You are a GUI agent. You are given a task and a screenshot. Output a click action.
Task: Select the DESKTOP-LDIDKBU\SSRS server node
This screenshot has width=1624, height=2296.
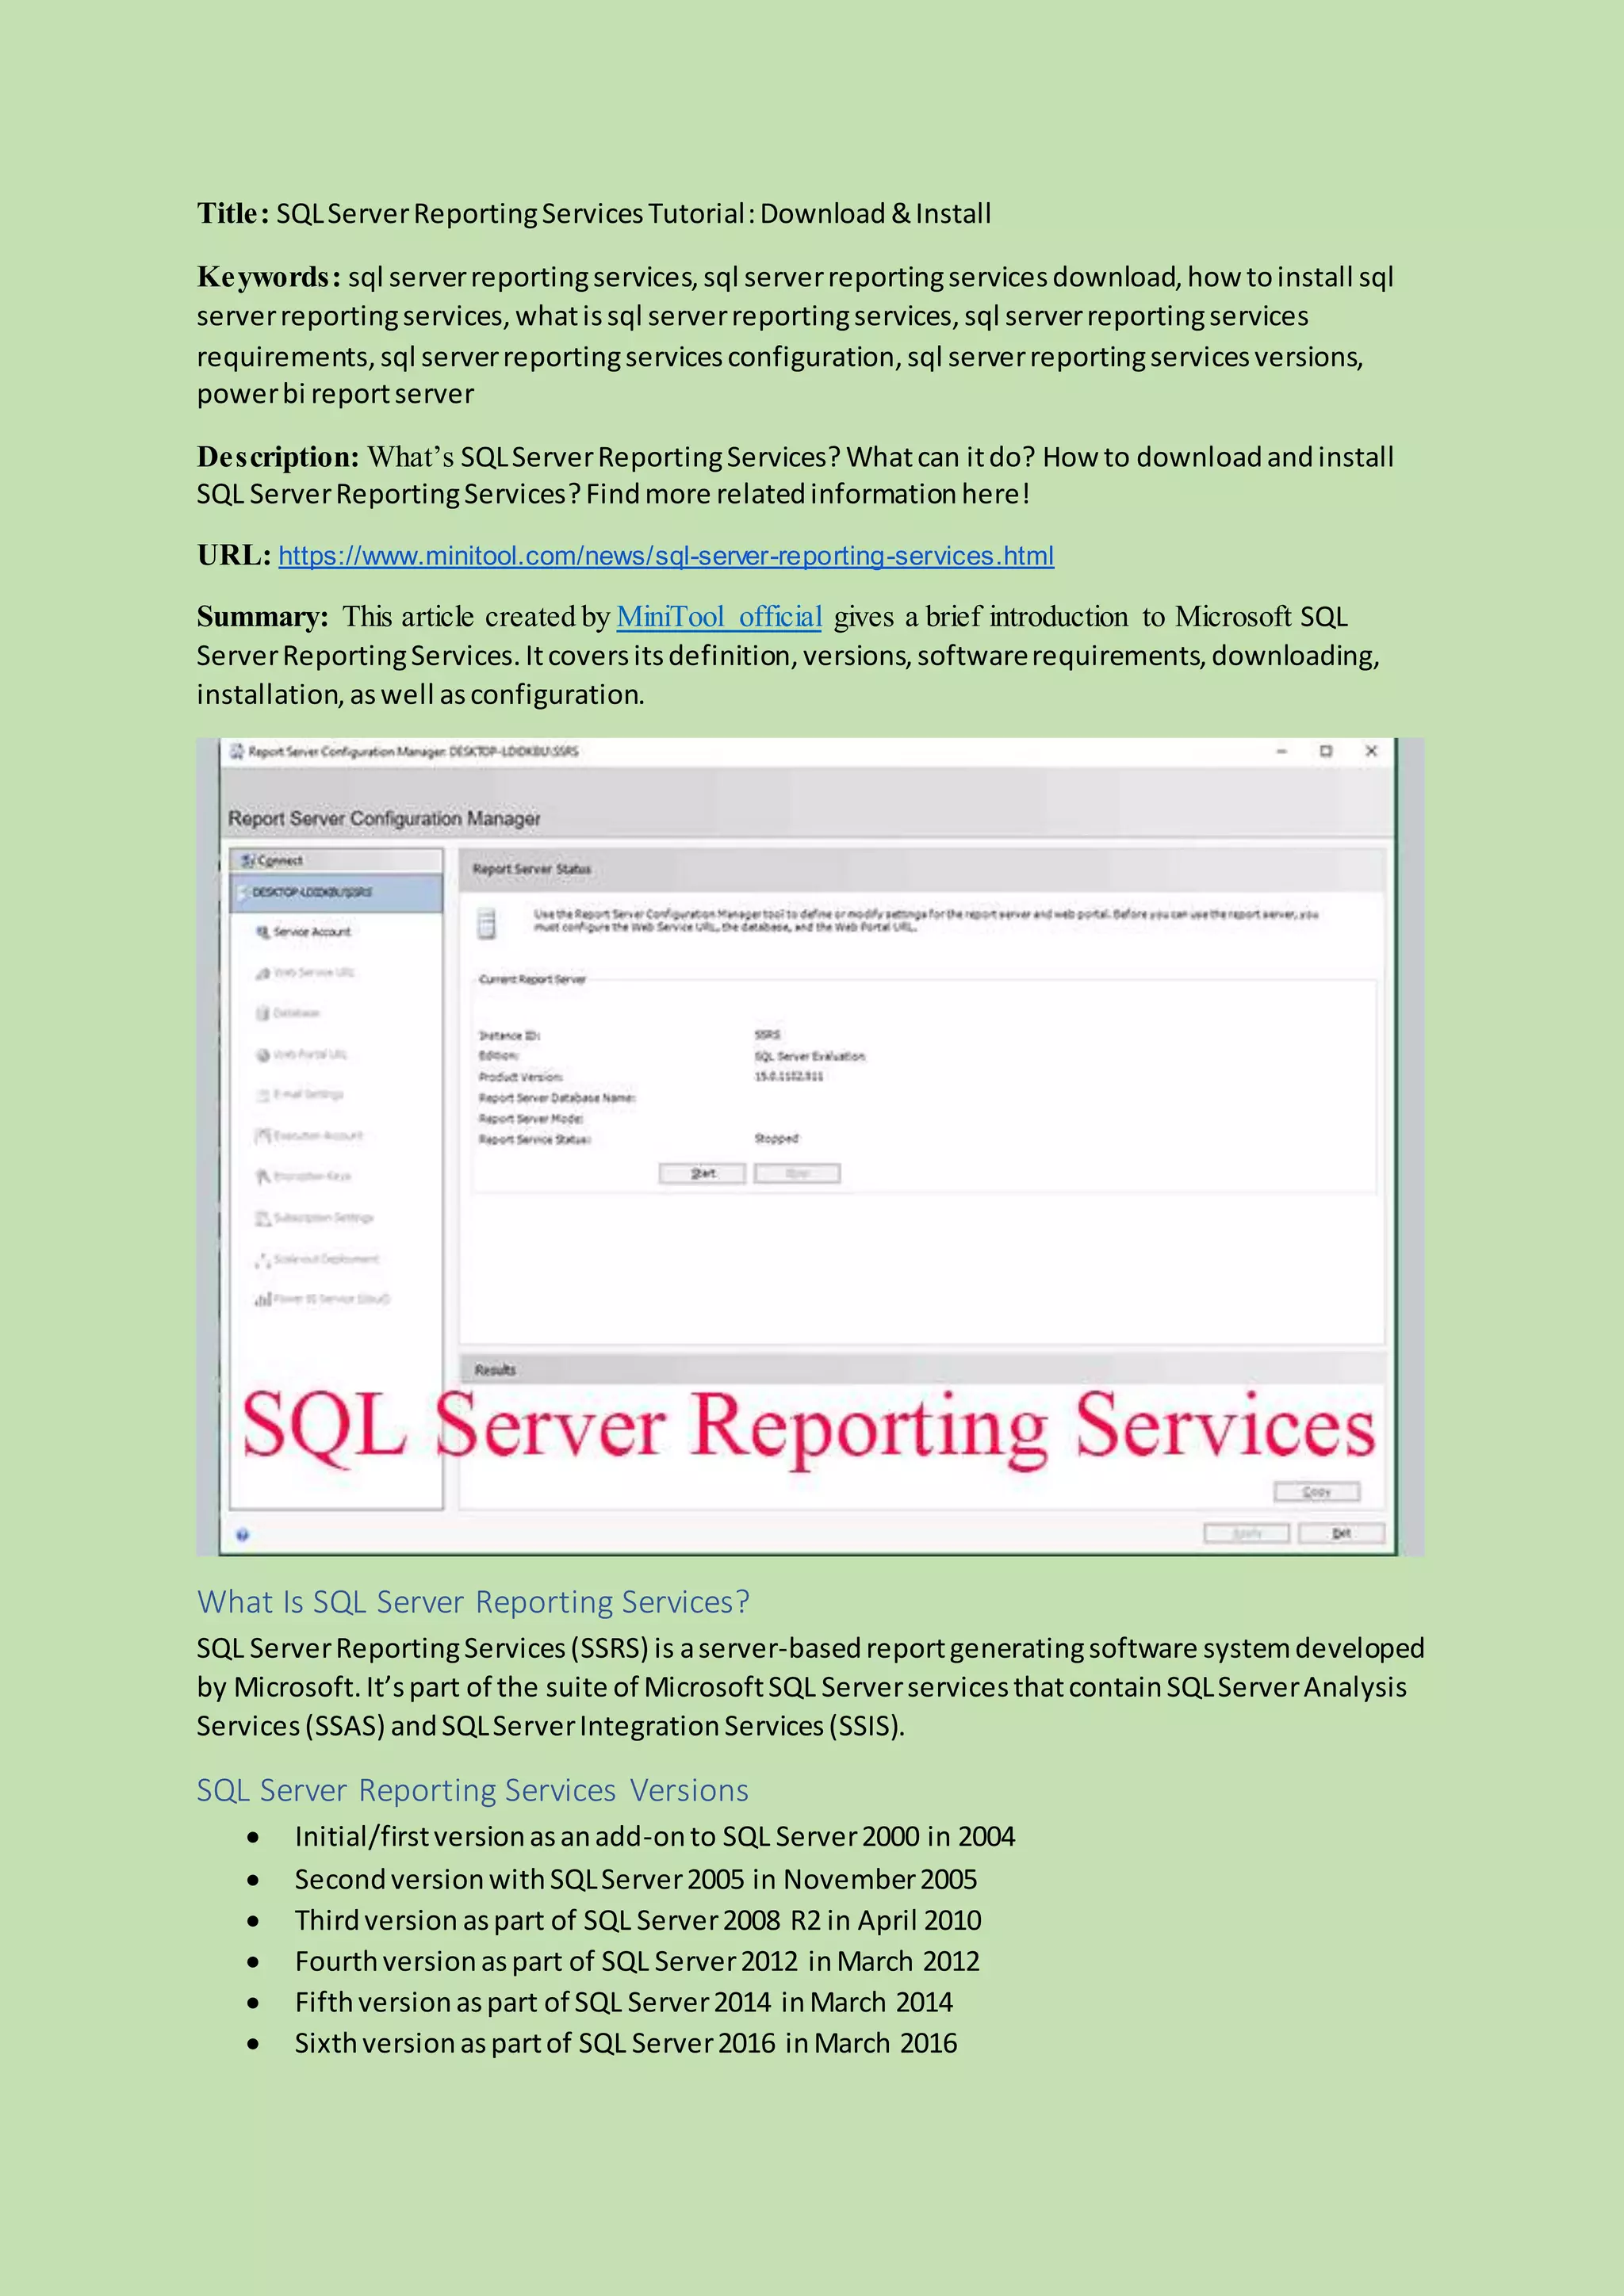(x=336, y=892)
